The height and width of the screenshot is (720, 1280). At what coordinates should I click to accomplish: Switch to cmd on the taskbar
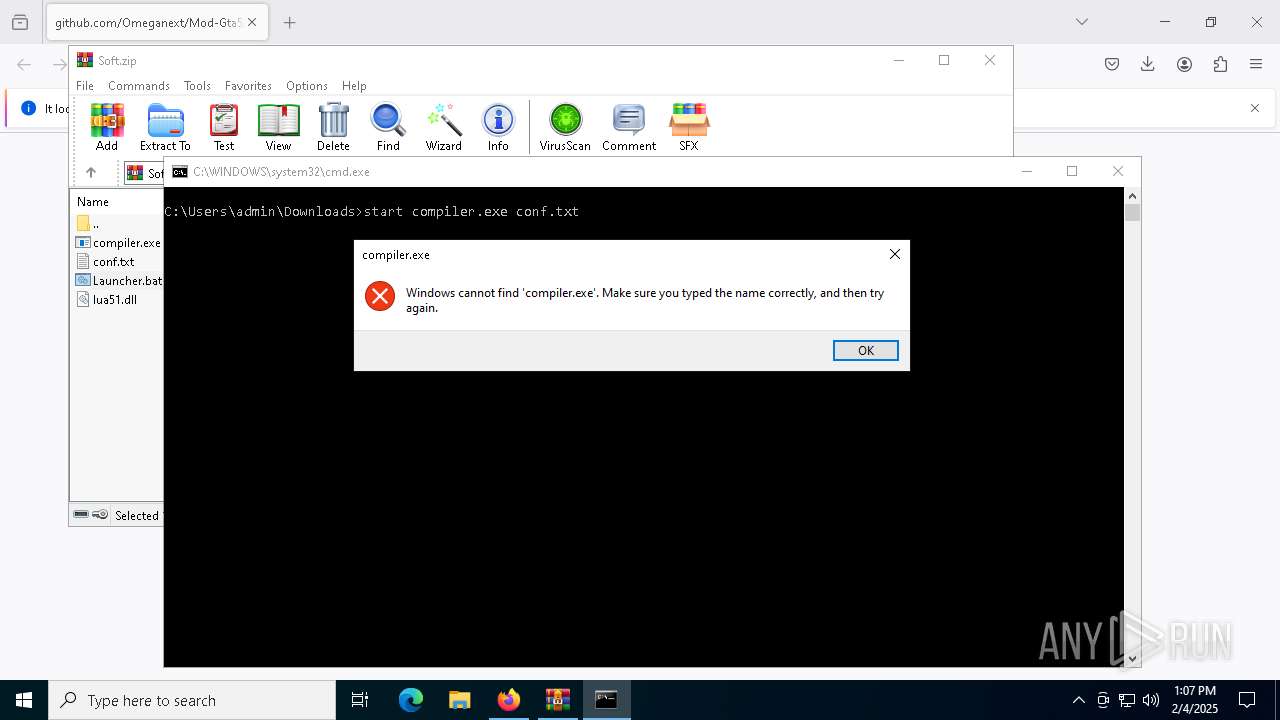pos(607,700)
